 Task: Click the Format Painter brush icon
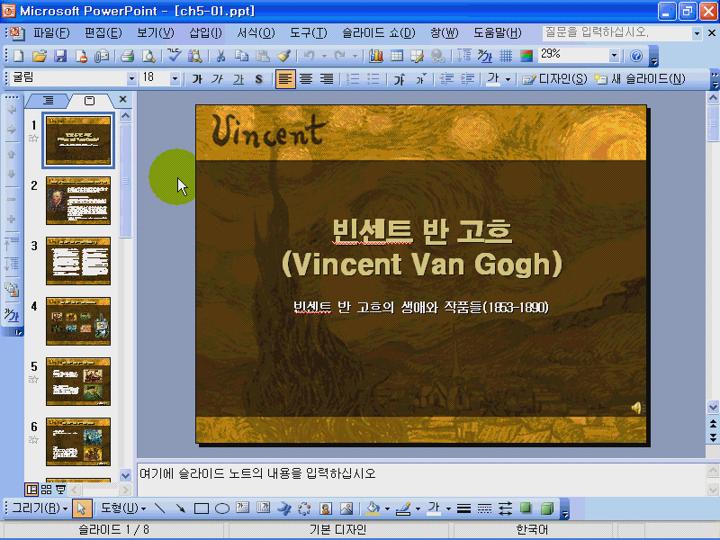[x=284, y=56]
